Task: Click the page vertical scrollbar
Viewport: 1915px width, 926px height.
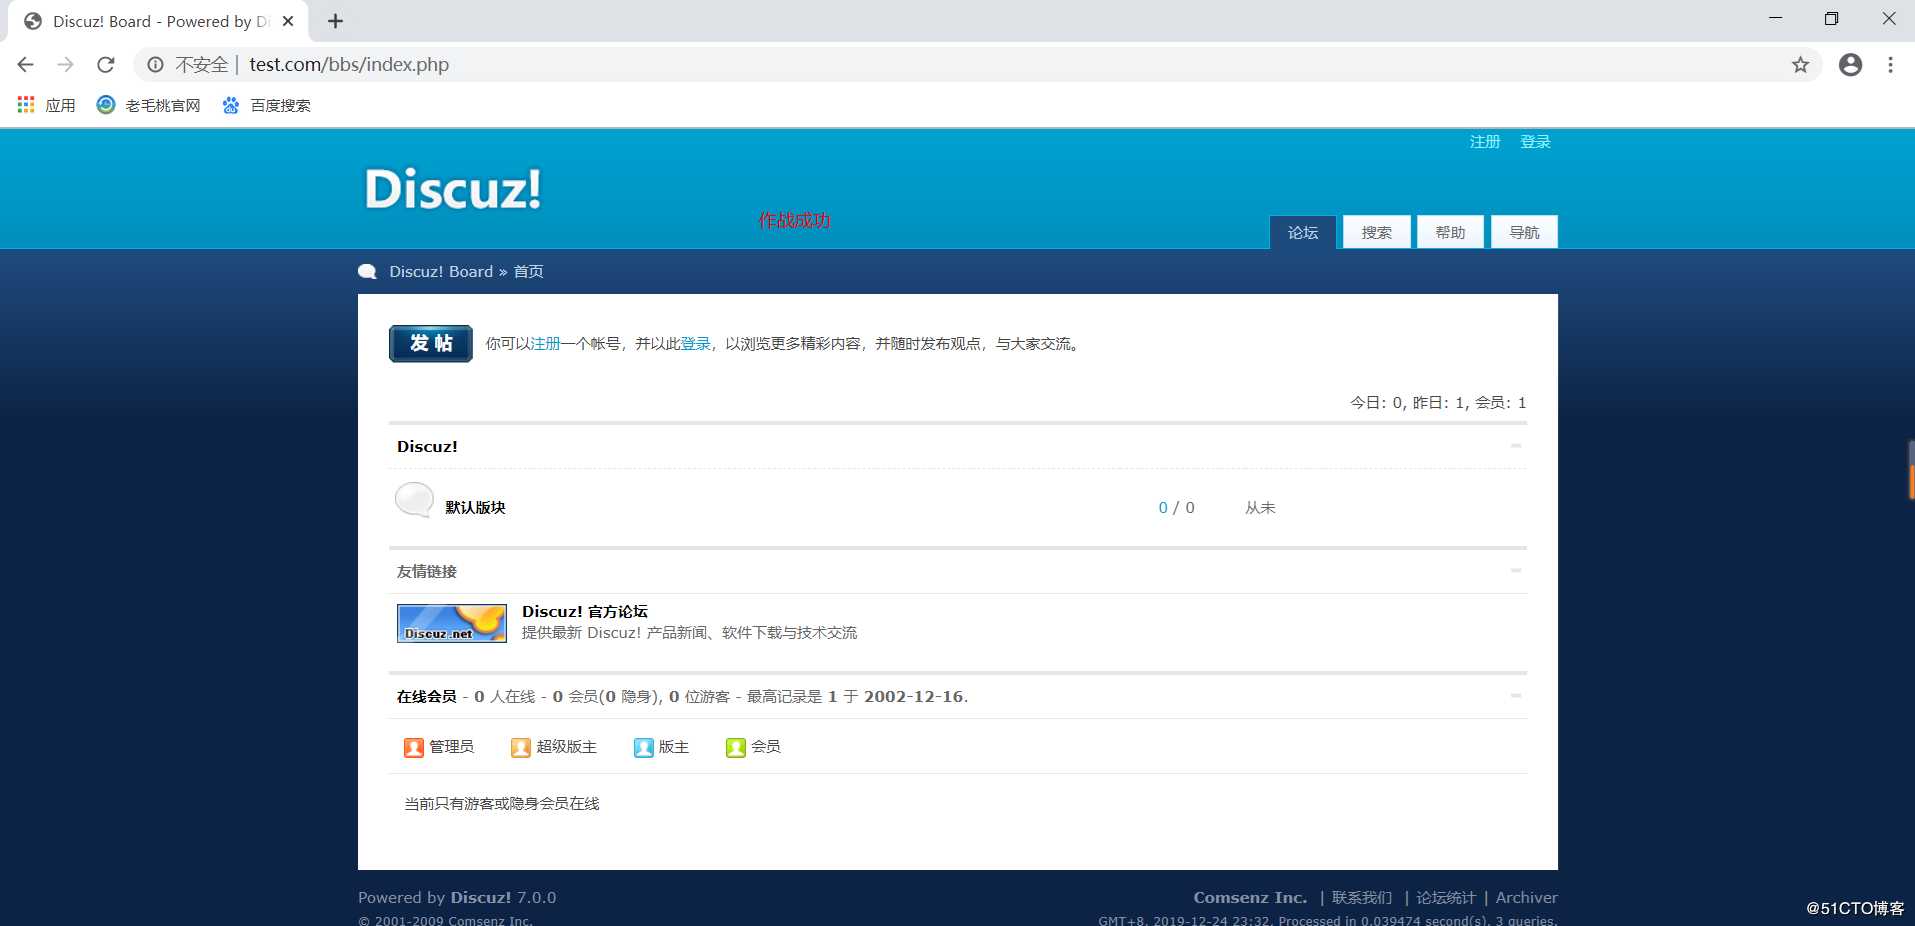Action: point(1911,470)
